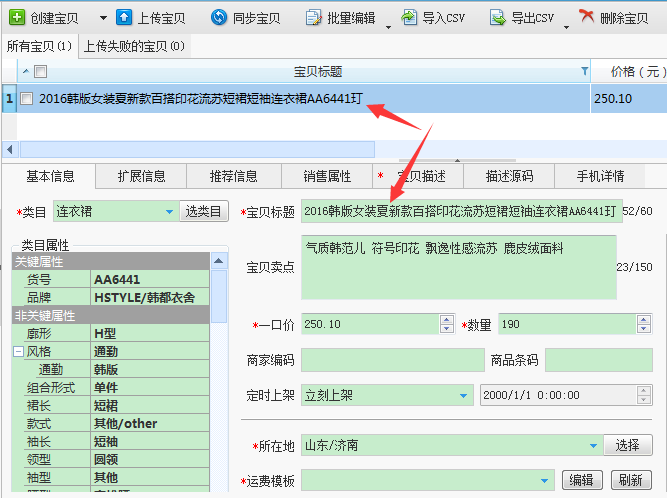Open the 类目 连衣裙 dropdown
Image resolution: width=667 pixels, height=498 pixels.
169,212
